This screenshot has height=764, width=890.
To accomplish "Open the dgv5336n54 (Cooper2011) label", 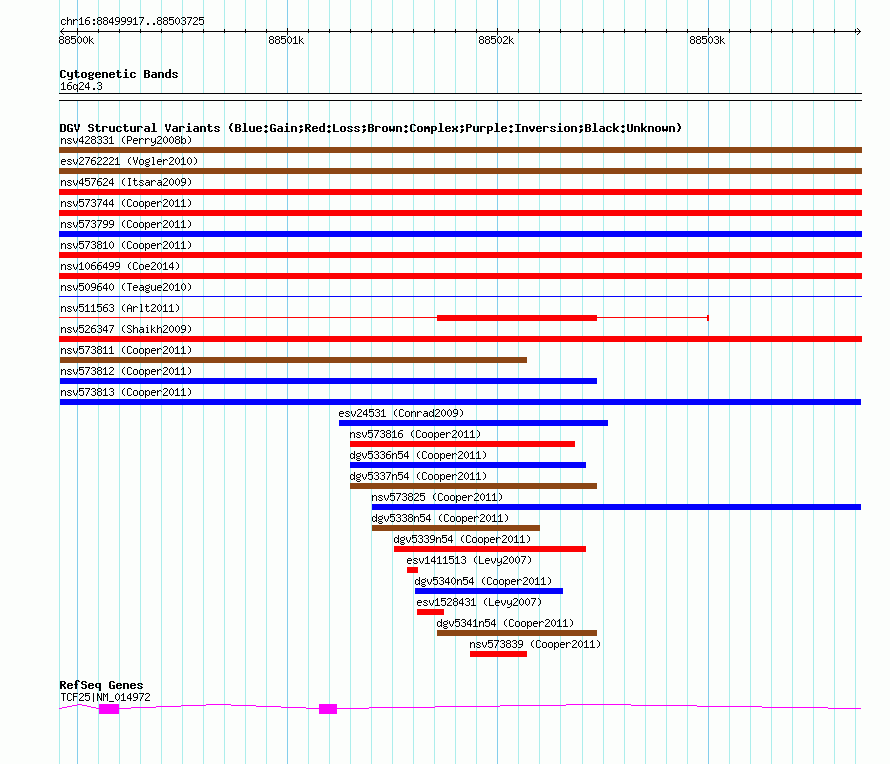I will coord(418,455).
